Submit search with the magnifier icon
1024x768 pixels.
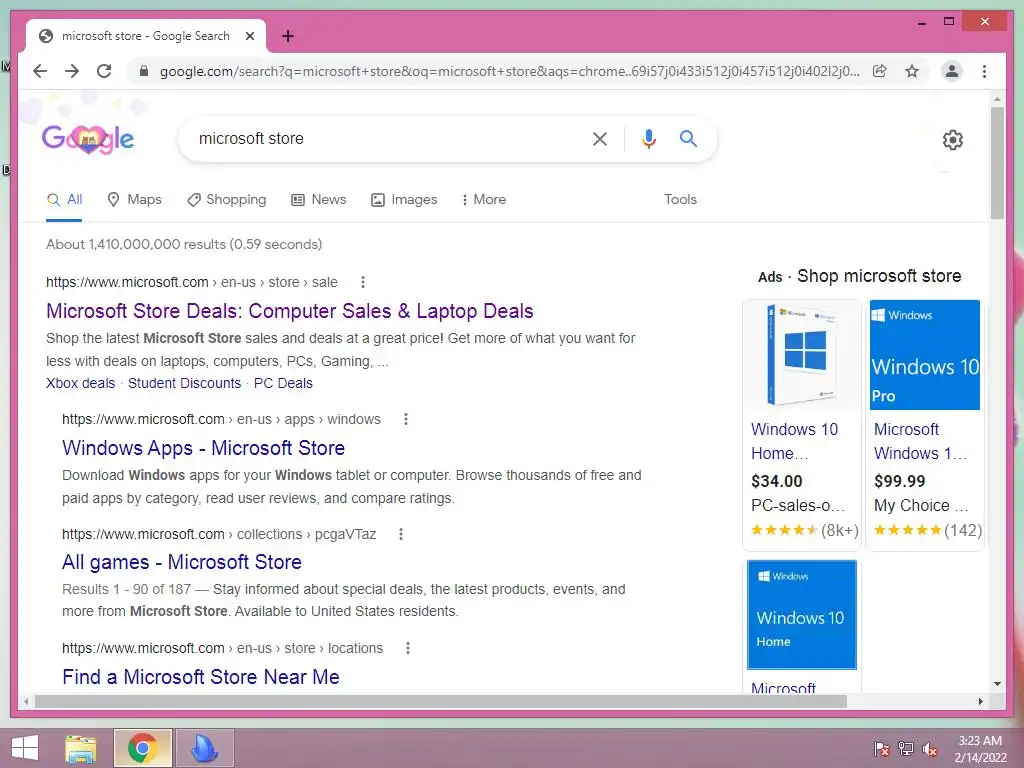point(688,138)
